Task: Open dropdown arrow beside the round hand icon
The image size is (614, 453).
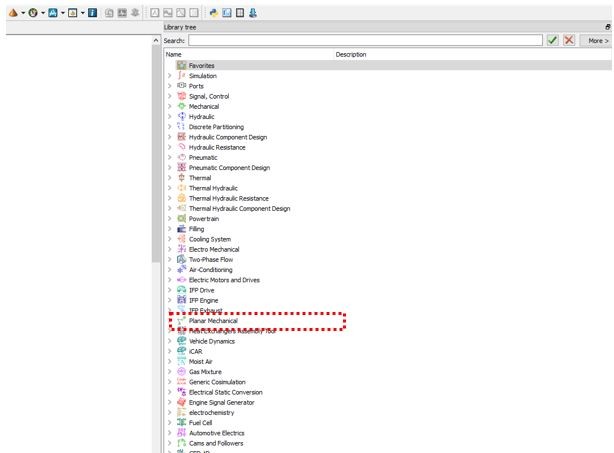Action: pyautogui.click(x=43, y=13)
